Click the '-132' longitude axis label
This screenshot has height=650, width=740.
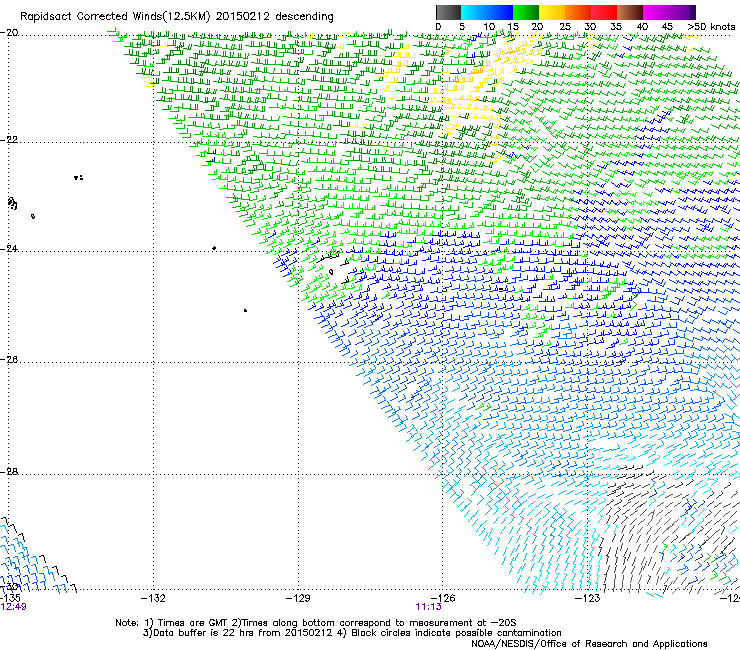coord(153,599)
